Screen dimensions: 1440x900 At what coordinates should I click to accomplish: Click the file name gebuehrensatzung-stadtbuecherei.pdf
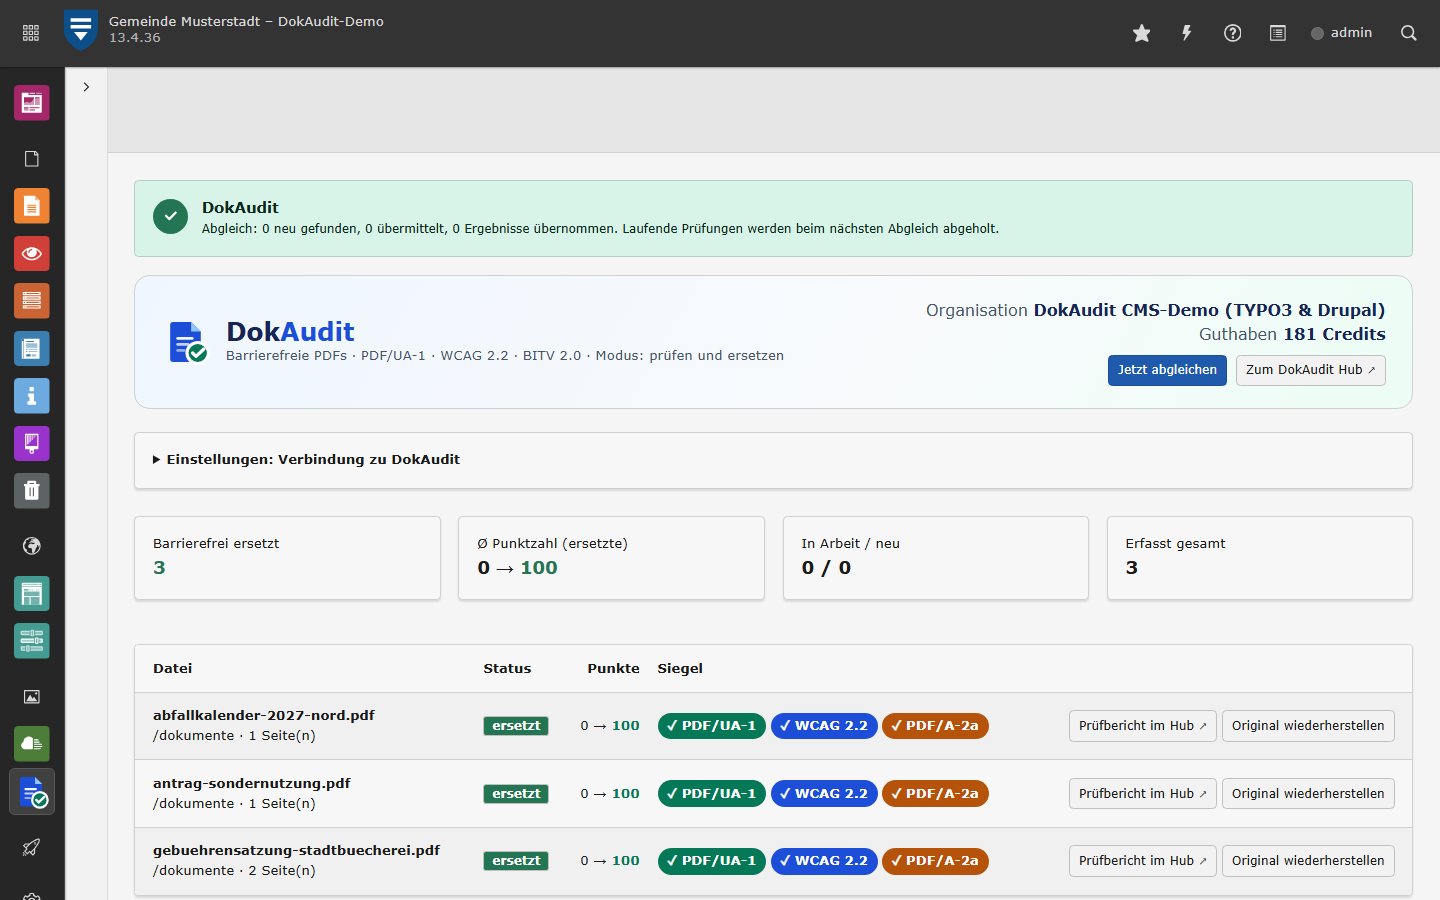coord(297,851)
